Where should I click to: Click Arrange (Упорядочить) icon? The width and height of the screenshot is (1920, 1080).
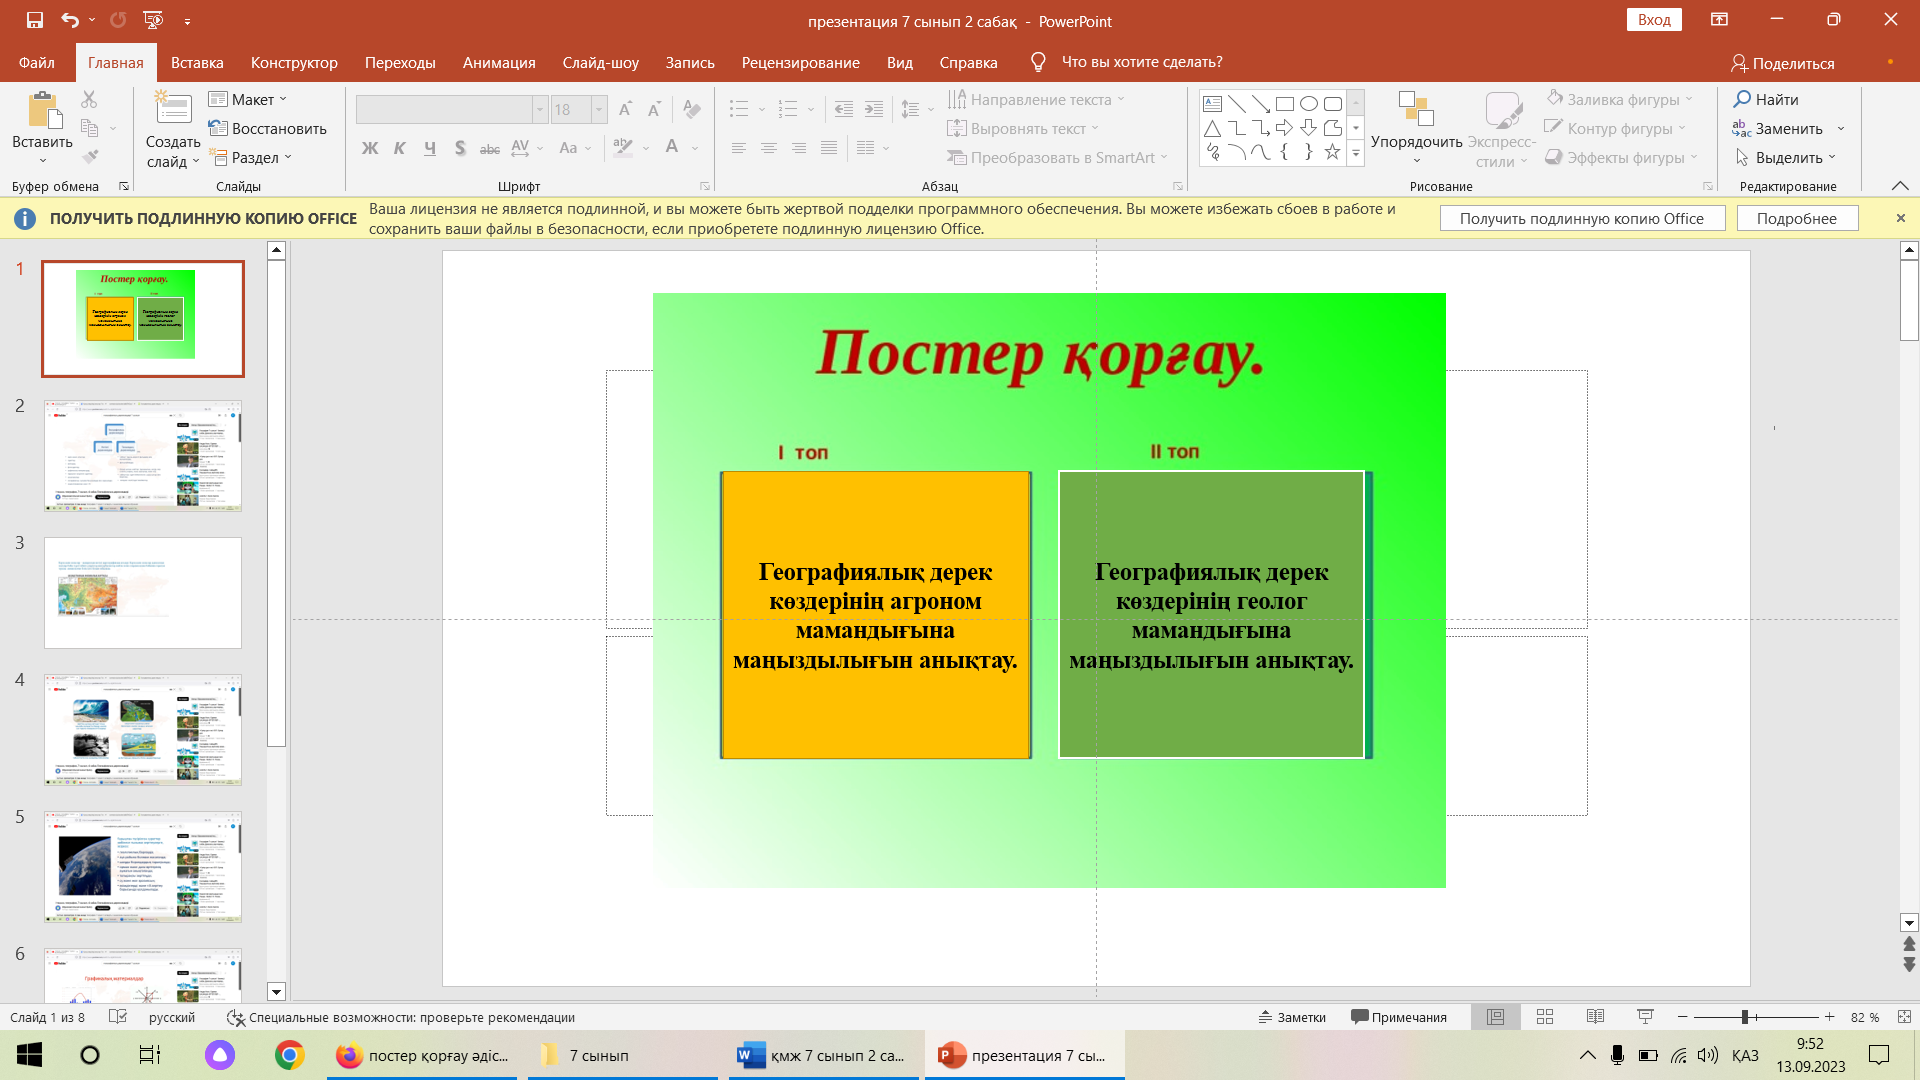pos(1416,110)
